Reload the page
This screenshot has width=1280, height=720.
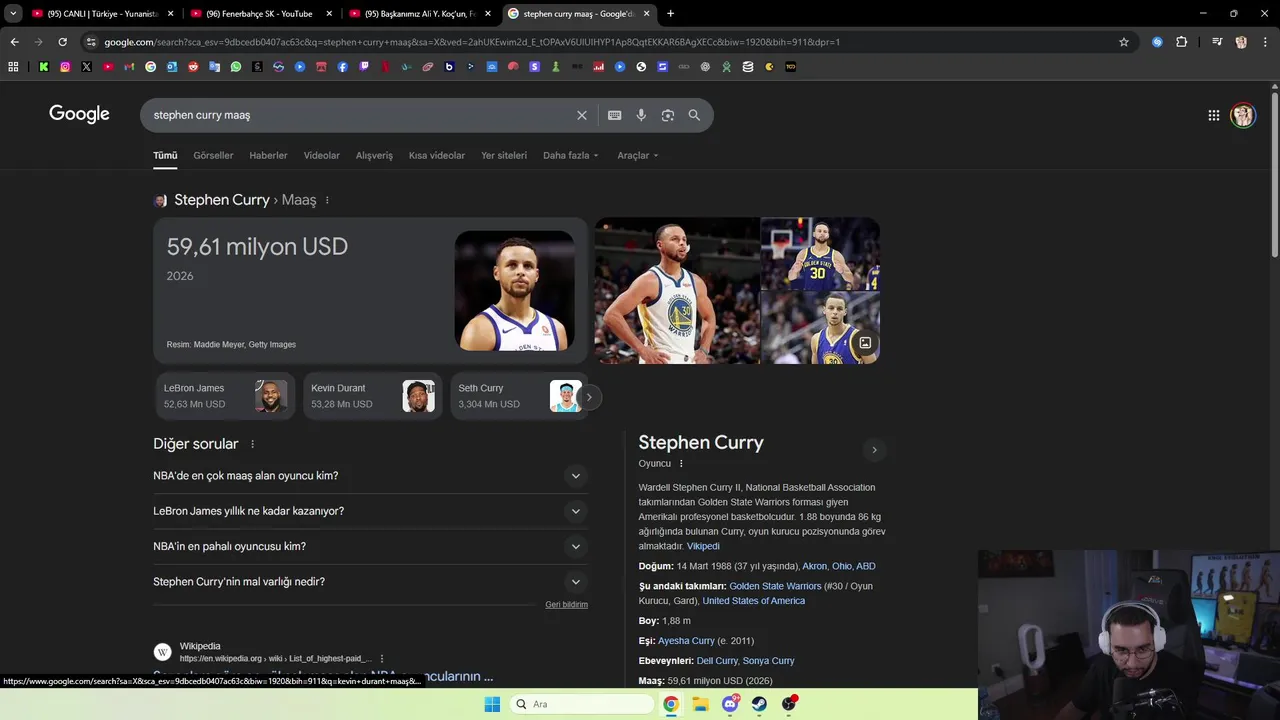point(62,42)
